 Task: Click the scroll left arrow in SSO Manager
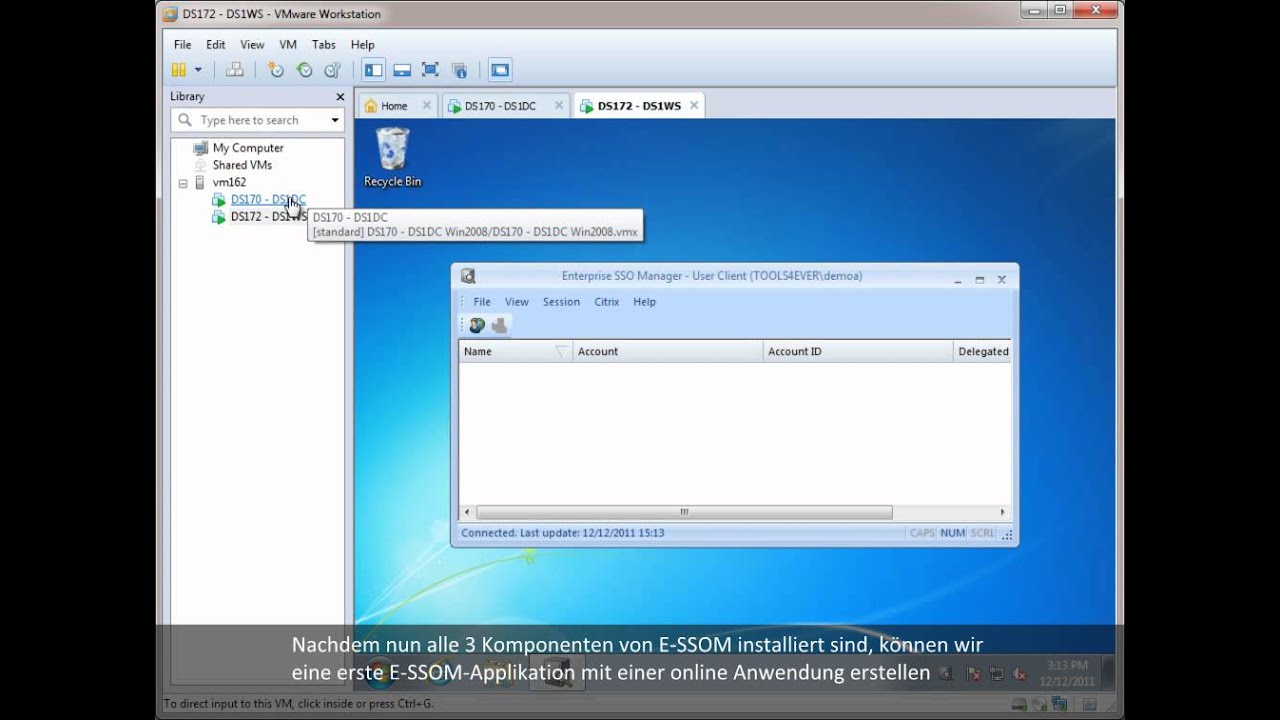(467, 512)
